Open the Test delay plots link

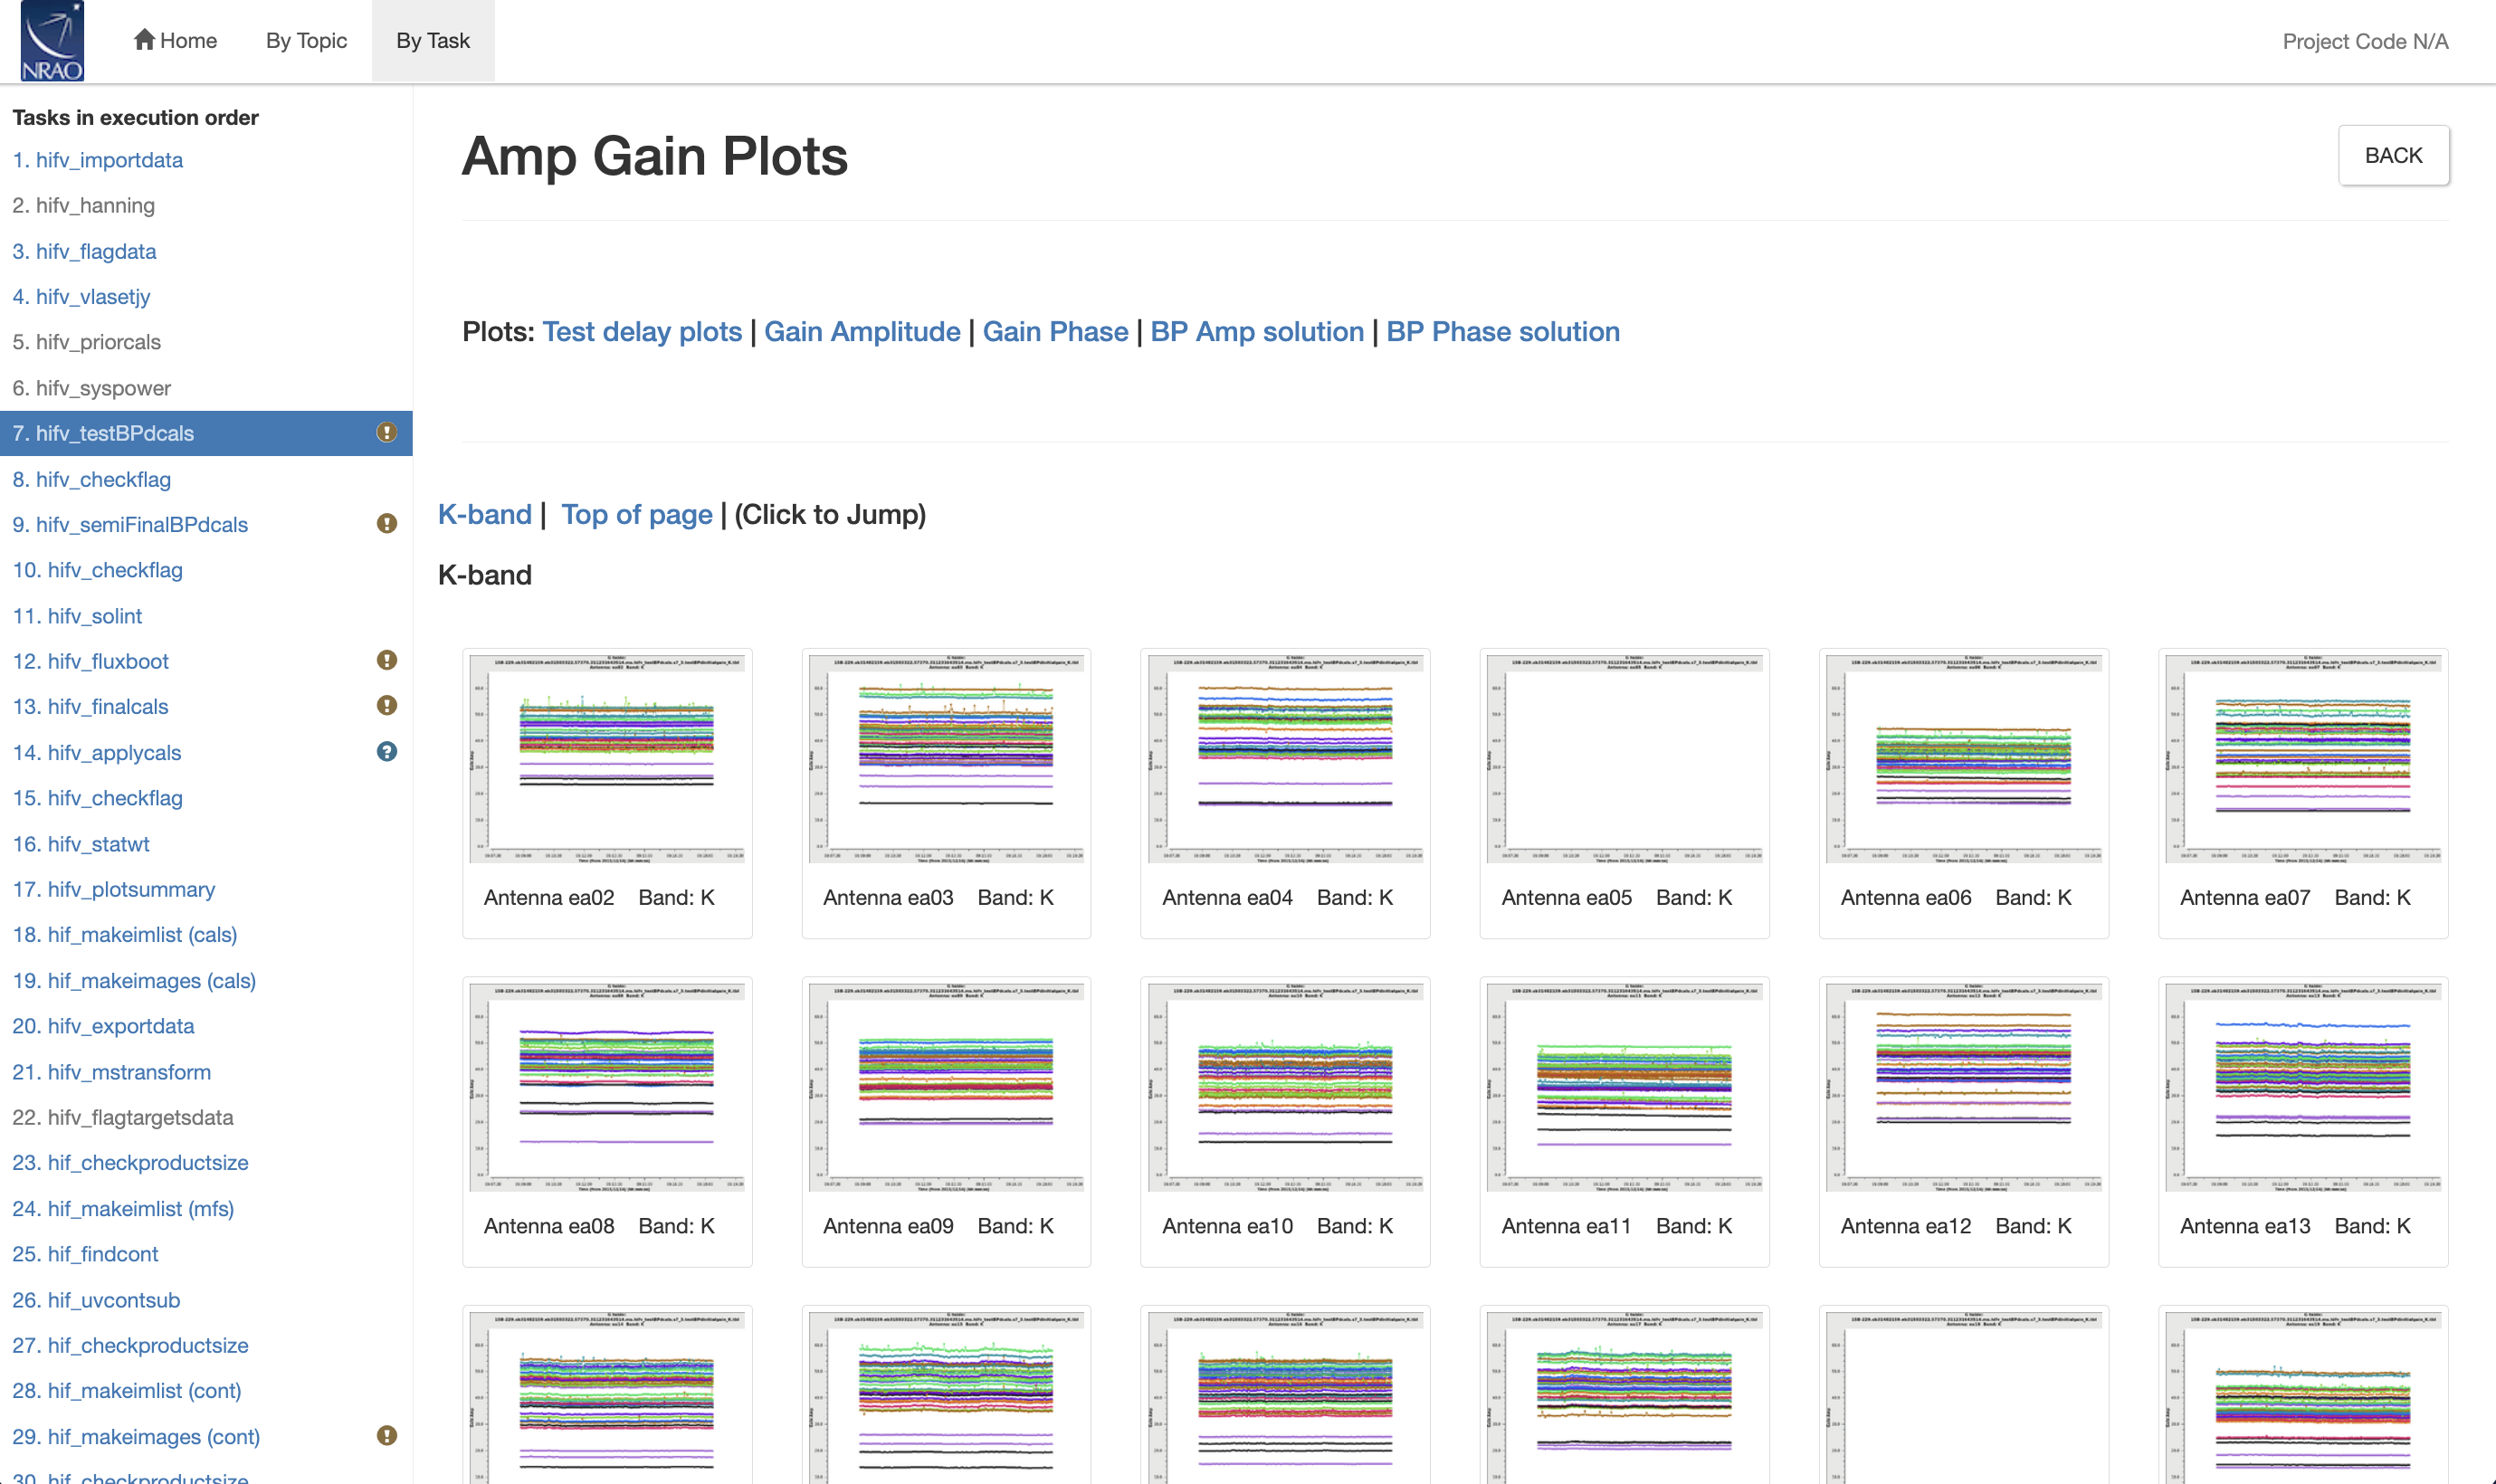642,332
